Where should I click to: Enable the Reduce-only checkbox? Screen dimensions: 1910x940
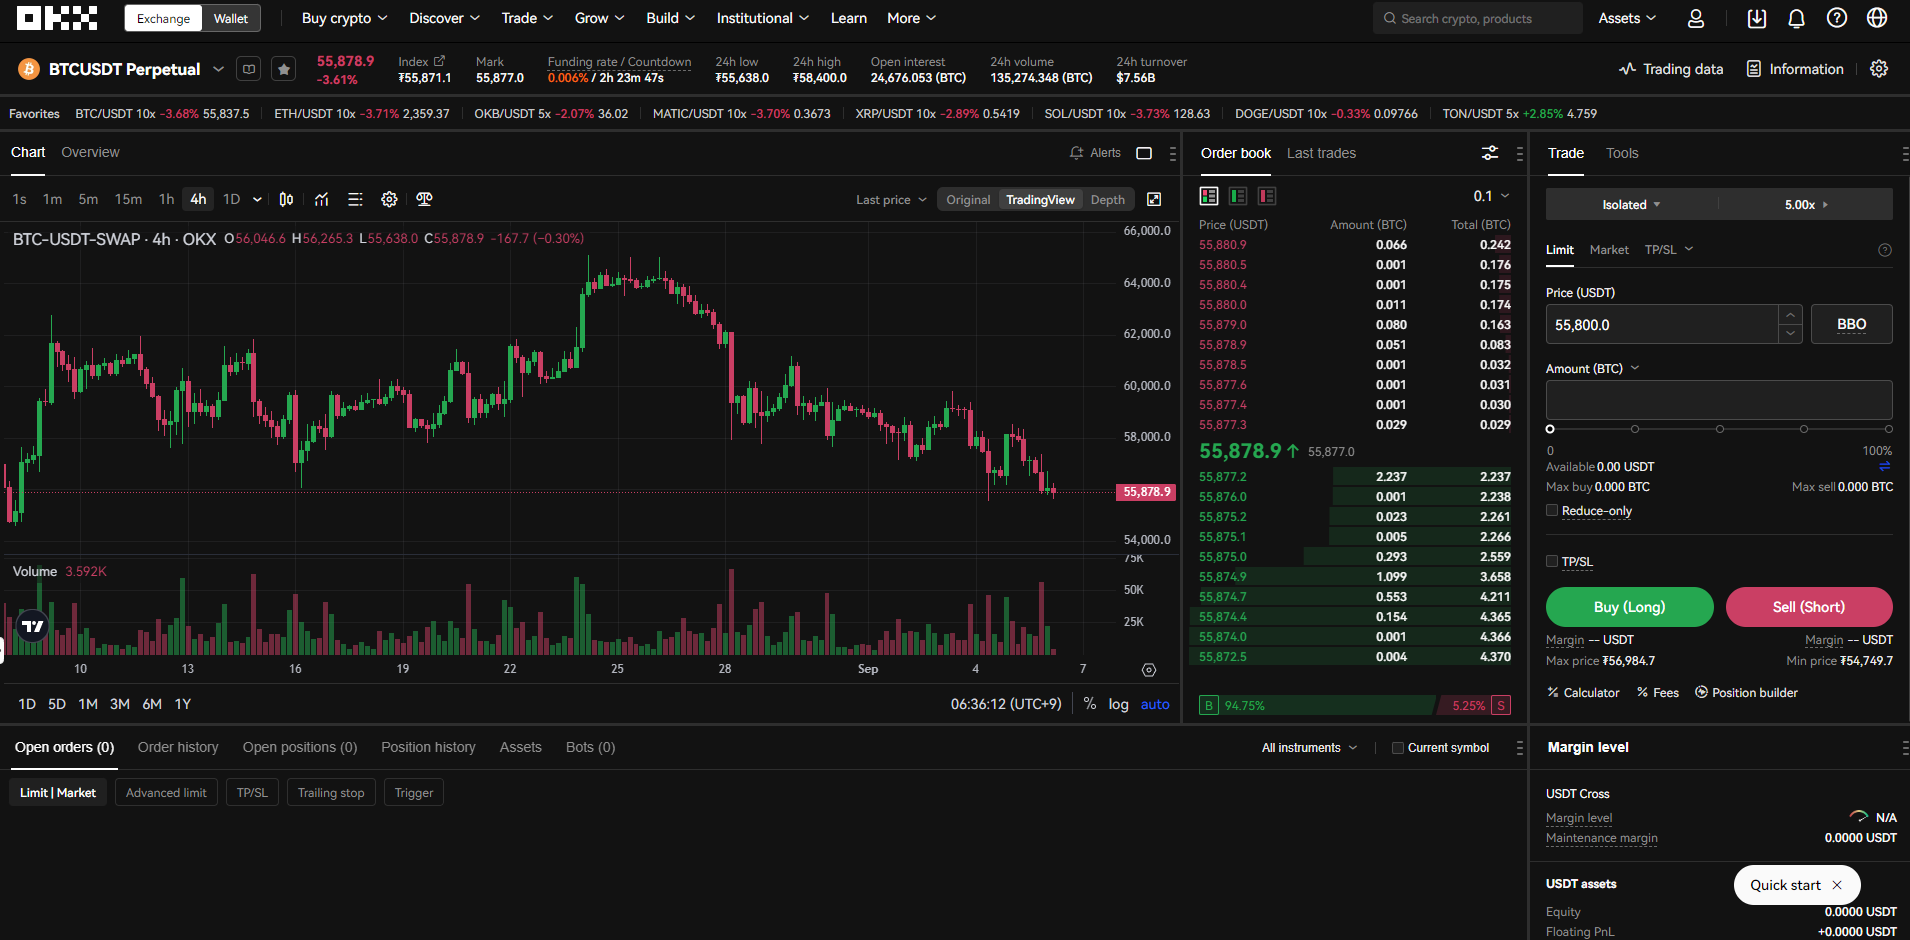[1552, 510]
